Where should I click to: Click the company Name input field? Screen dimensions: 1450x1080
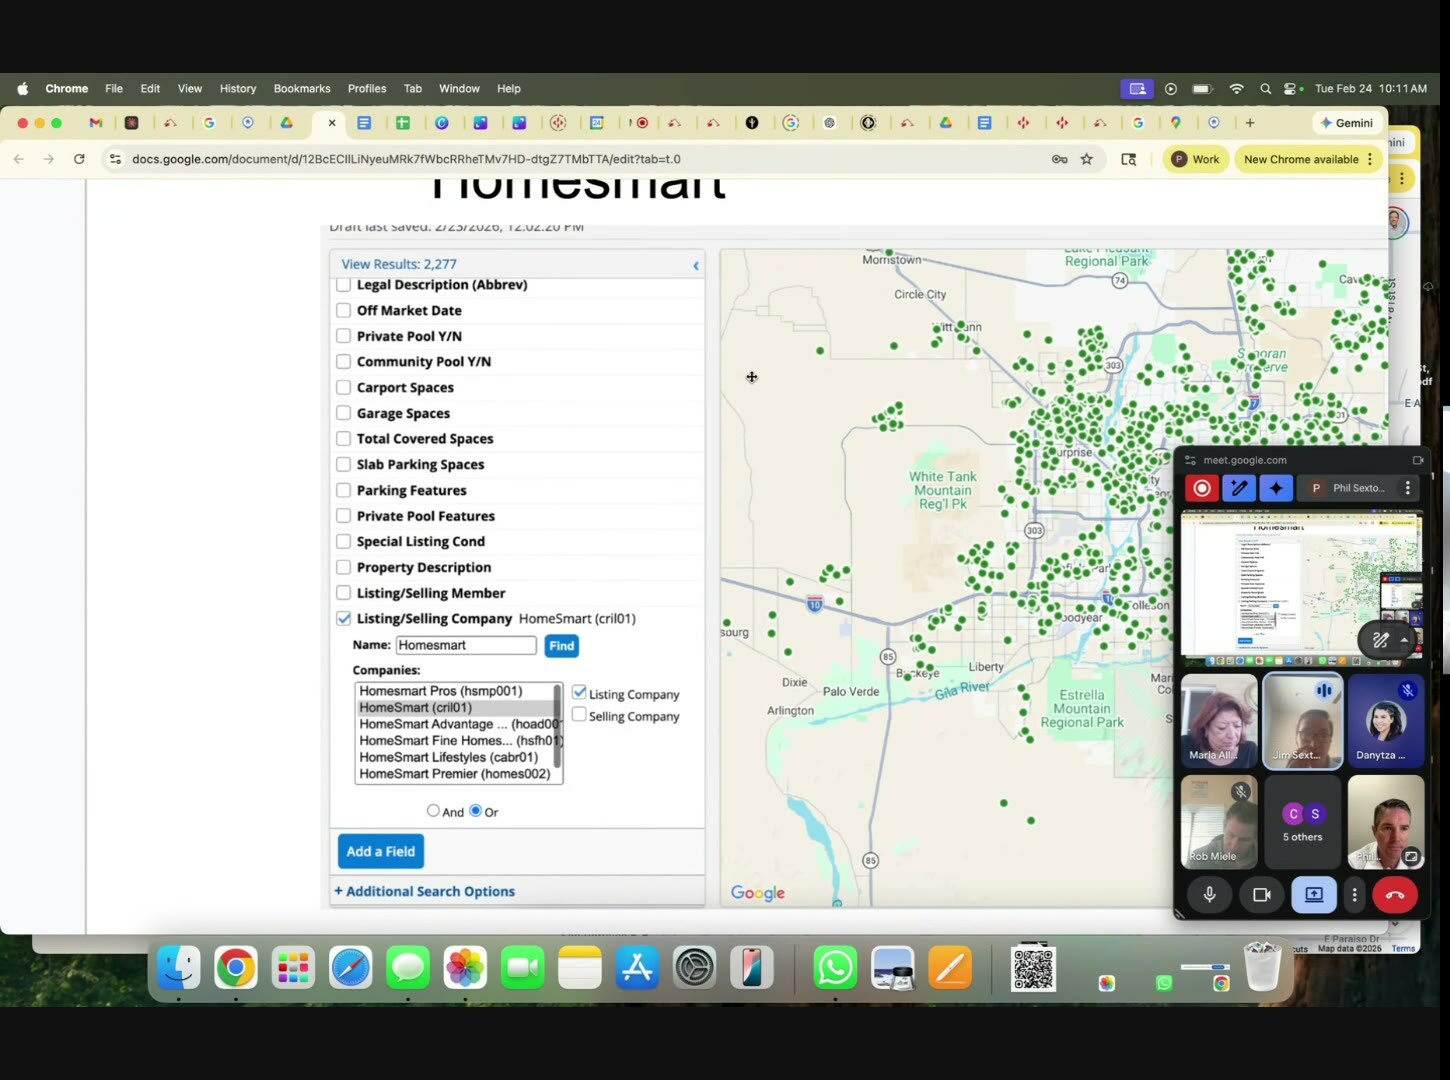(466, 645)
